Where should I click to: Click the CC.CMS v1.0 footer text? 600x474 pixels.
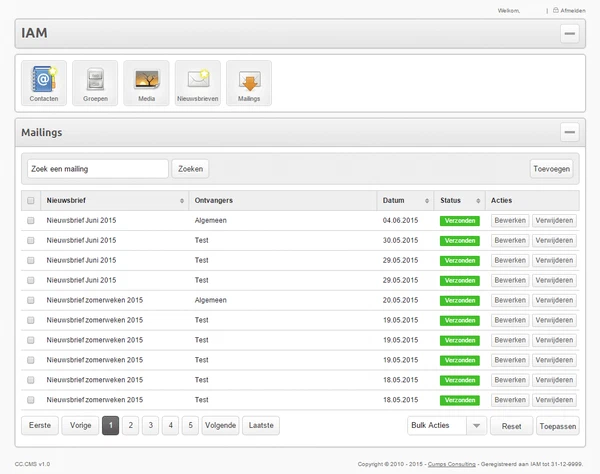pyautogui.click(x=32, y=464)
